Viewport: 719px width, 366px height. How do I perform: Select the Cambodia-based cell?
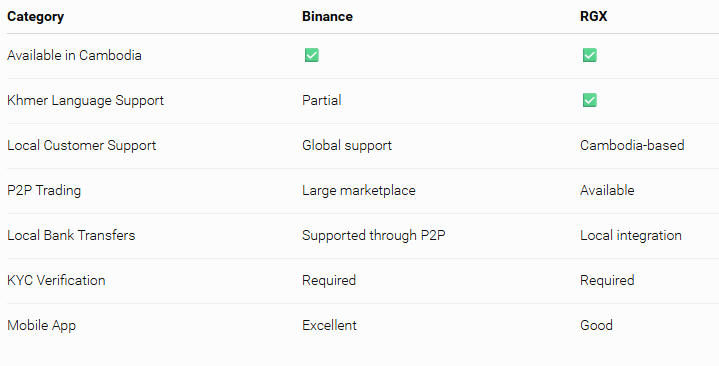[632, 145]
